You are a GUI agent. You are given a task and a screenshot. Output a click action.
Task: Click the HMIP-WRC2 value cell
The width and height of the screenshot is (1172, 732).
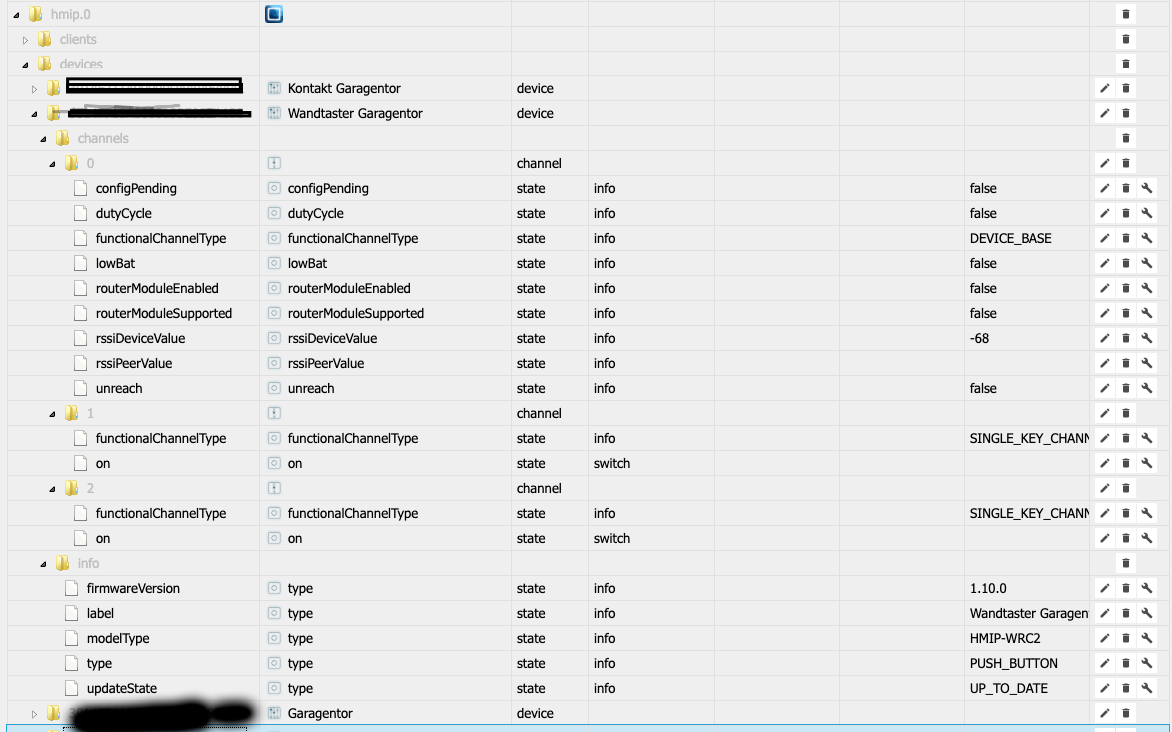[1005, 639]
